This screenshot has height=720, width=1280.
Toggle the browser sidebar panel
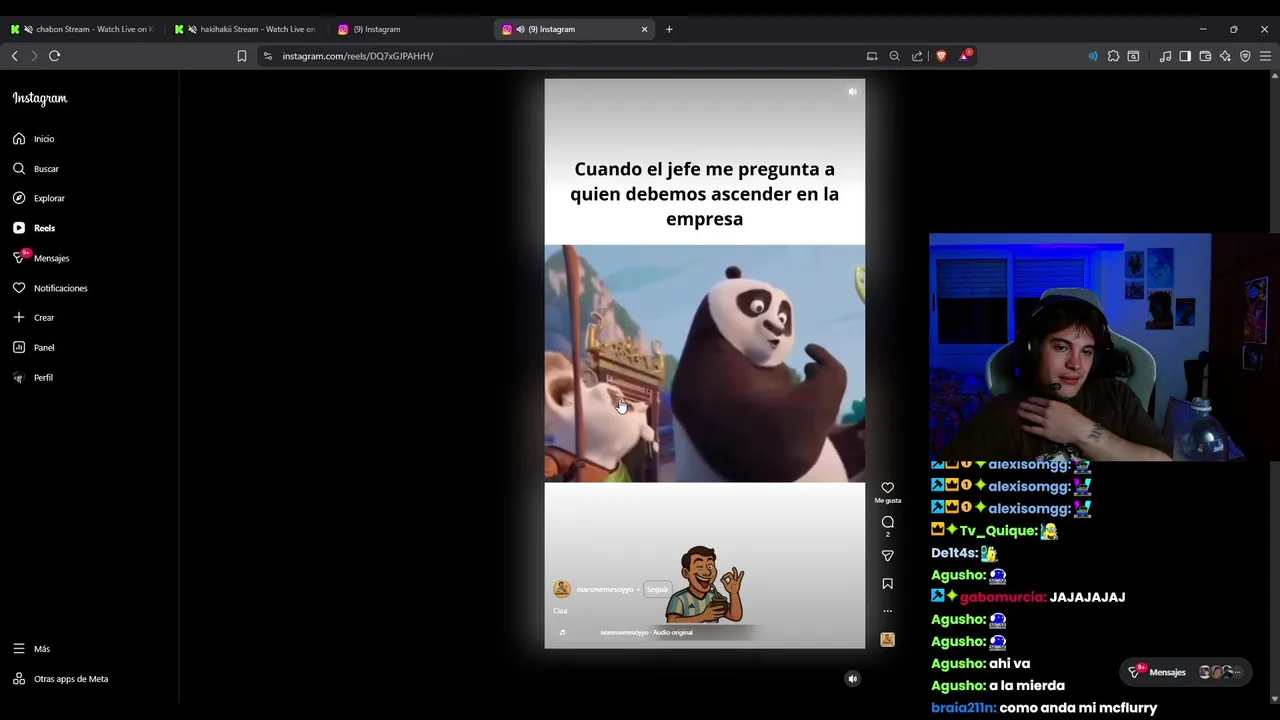(x=1185, y=56)
